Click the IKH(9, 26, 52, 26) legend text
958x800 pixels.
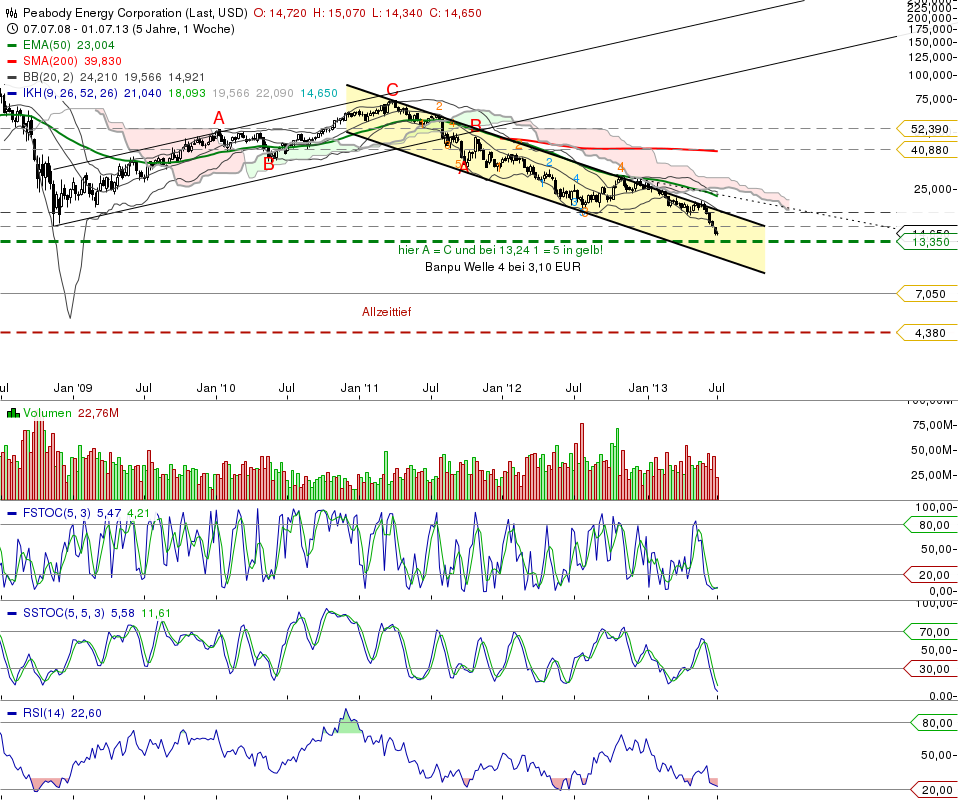[70, 94]
